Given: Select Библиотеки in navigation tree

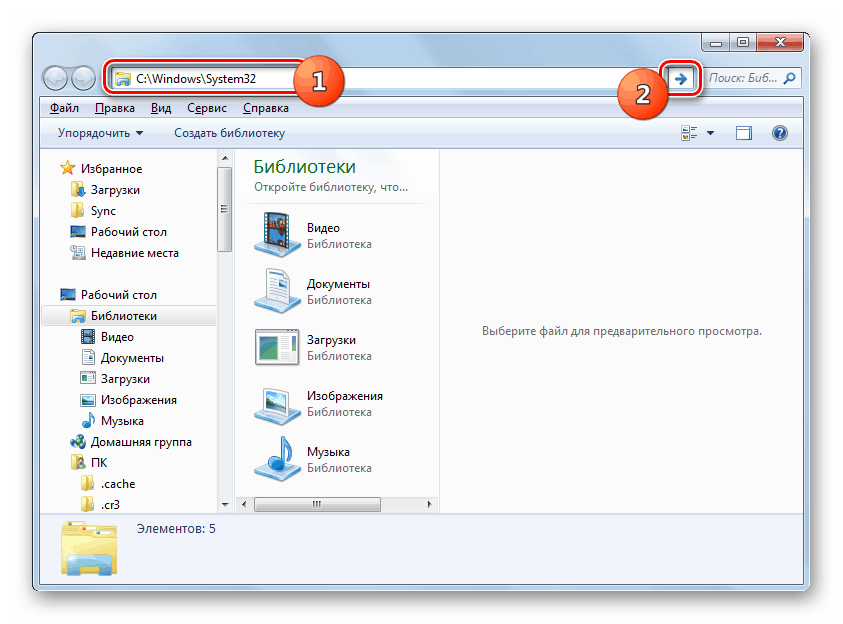Looking at the screenshot, I should click(124, 315).
